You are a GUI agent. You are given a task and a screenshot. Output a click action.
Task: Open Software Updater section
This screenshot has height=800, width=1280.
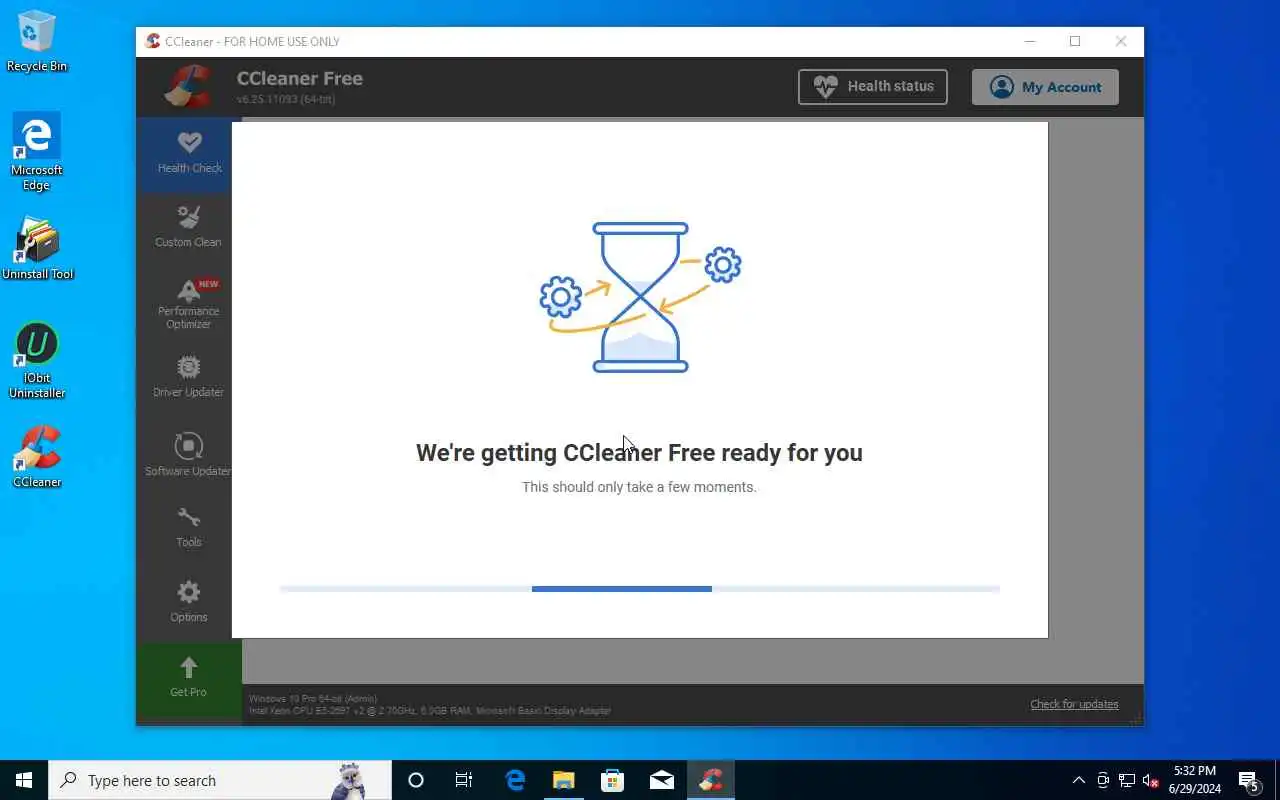(188, 453)
